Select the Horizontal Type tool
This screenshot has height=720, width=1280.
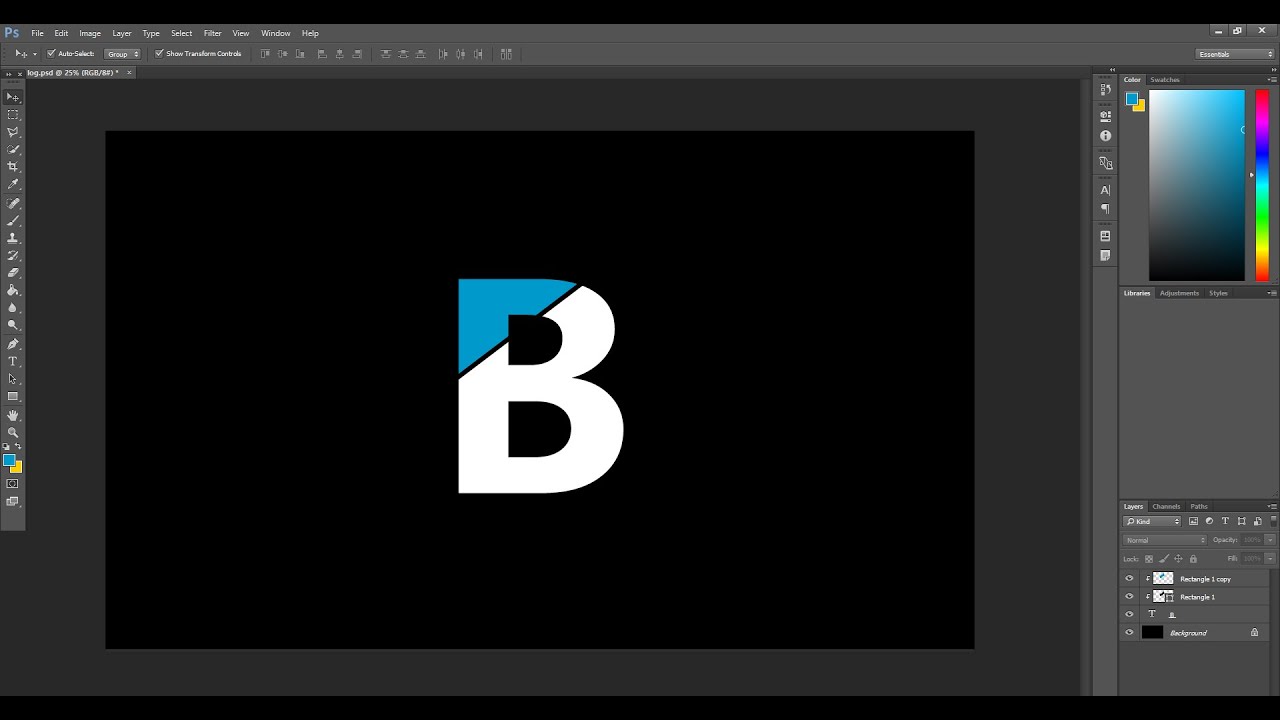pyautogui.click(x=13, y=361)
